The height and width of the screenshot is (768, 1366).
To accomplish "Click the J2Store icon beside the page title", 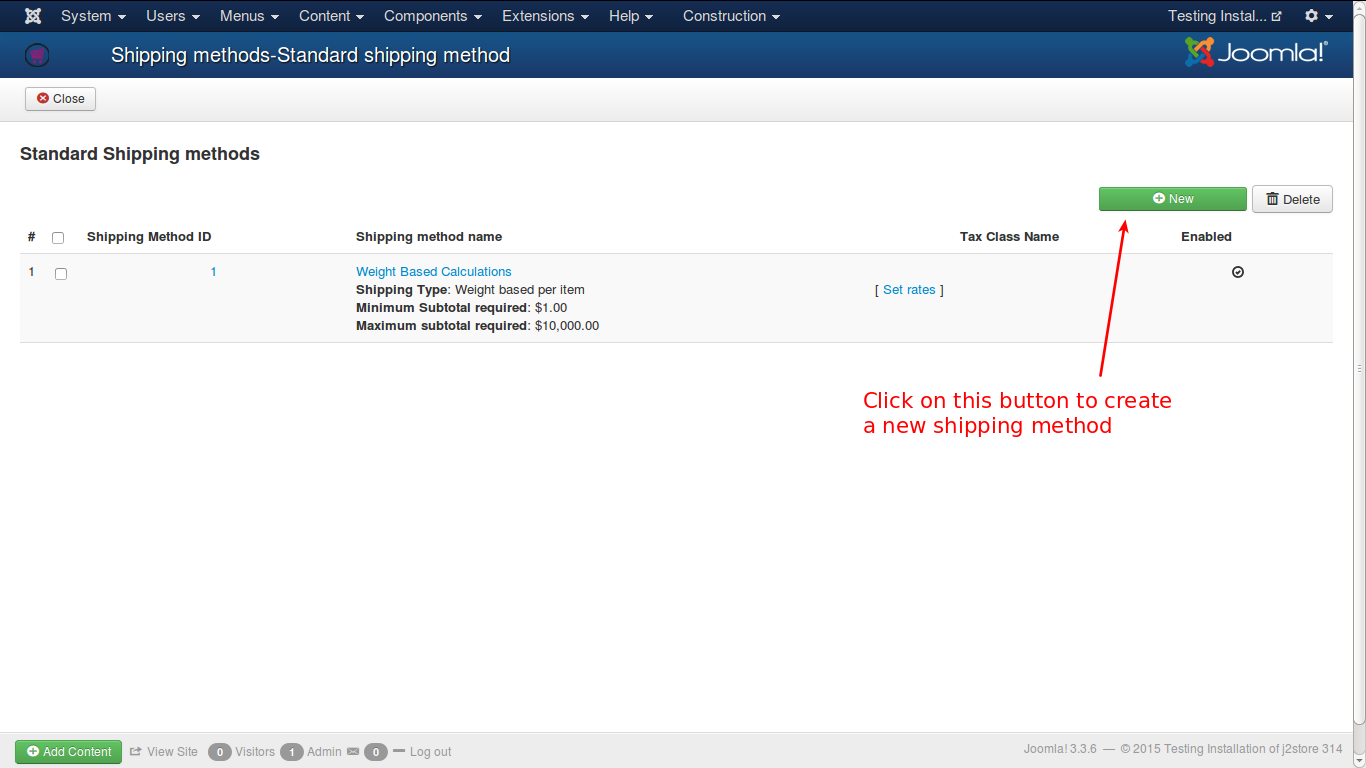I will 37,55.
